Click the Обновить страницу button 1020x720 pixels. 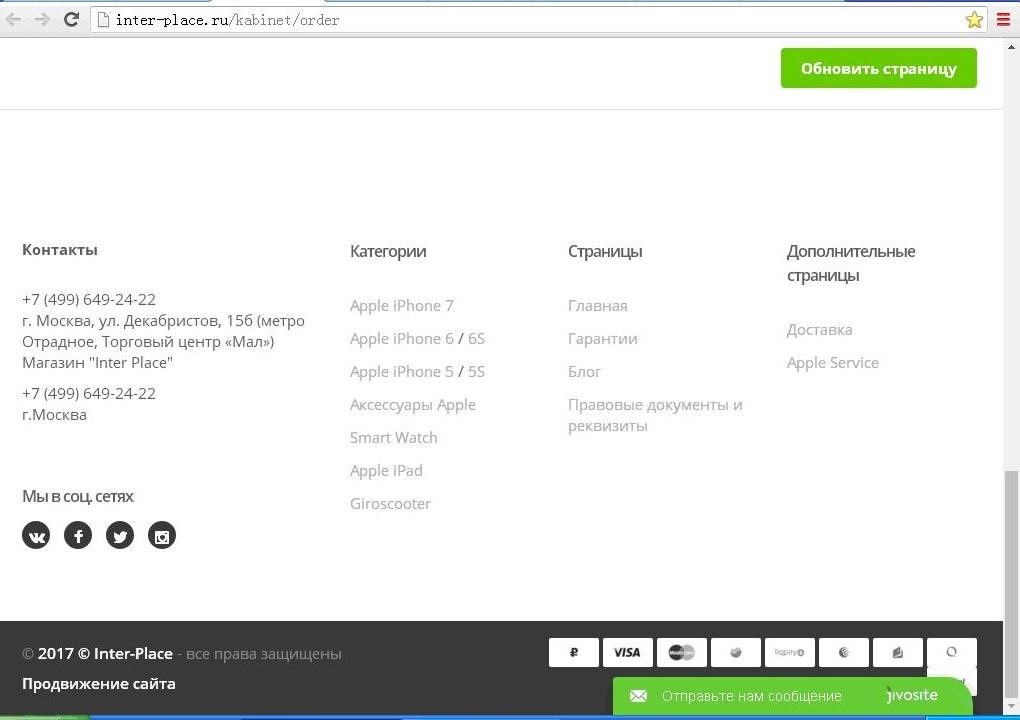(878, 68)
